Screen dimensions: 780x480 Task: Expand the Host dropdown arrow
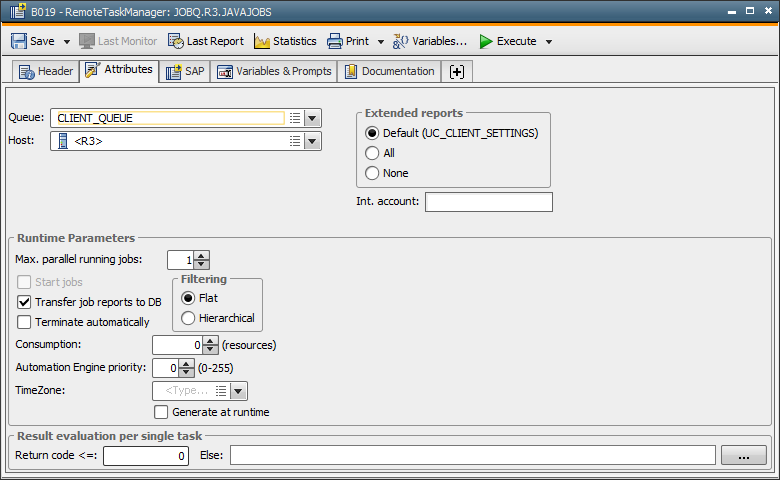[313, 141]
